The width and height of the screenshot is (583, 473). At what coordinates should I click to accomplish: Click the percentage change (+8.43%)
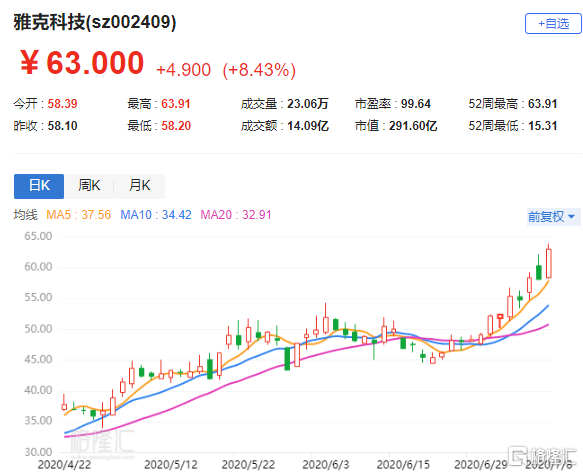coord(259,70)
